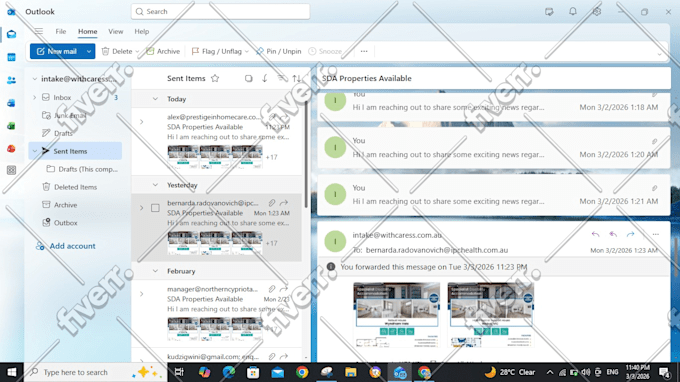
Task: Switch to the Home tab
Action: (x=88, y=31)
